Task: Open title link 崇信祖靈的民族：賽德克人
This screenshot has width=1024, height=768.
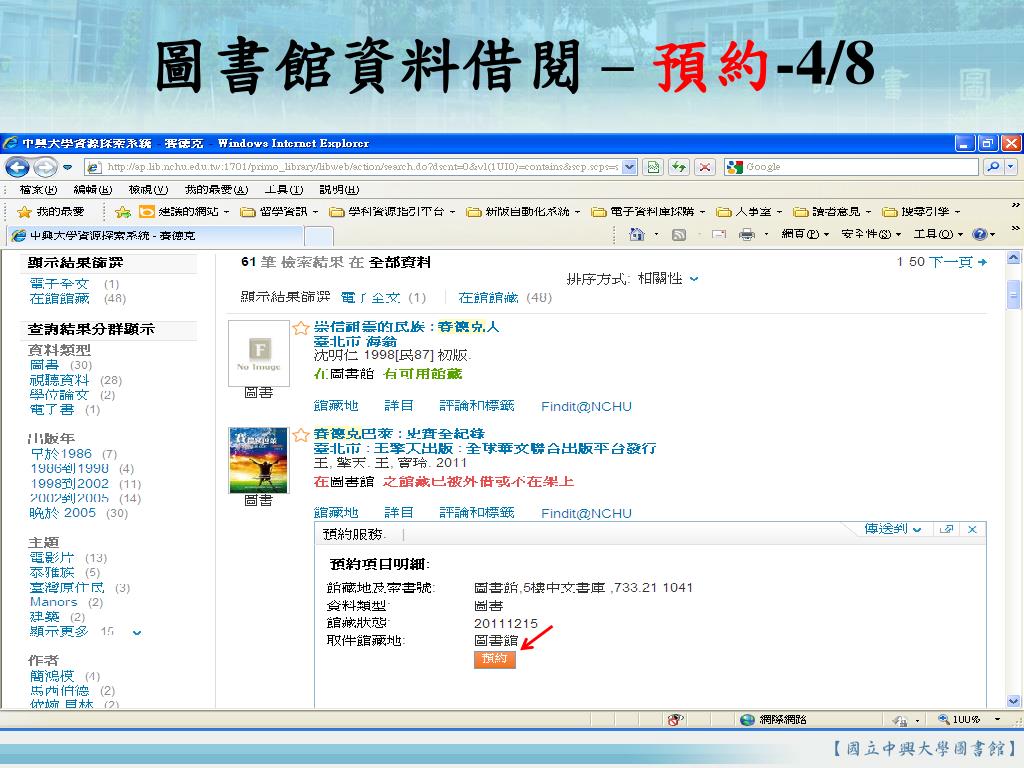Action: coord(406,327)
